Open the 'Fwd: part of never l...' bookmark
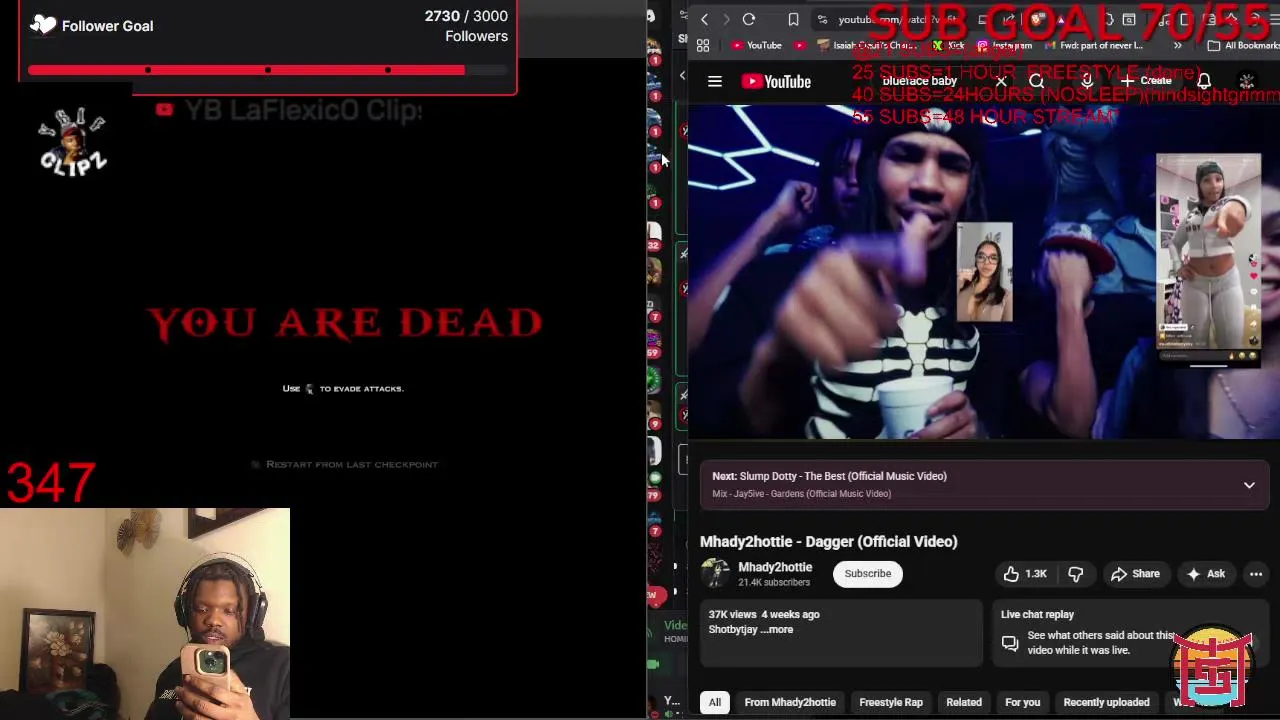Viewport: 1280px width, 720px height. 1094,46
